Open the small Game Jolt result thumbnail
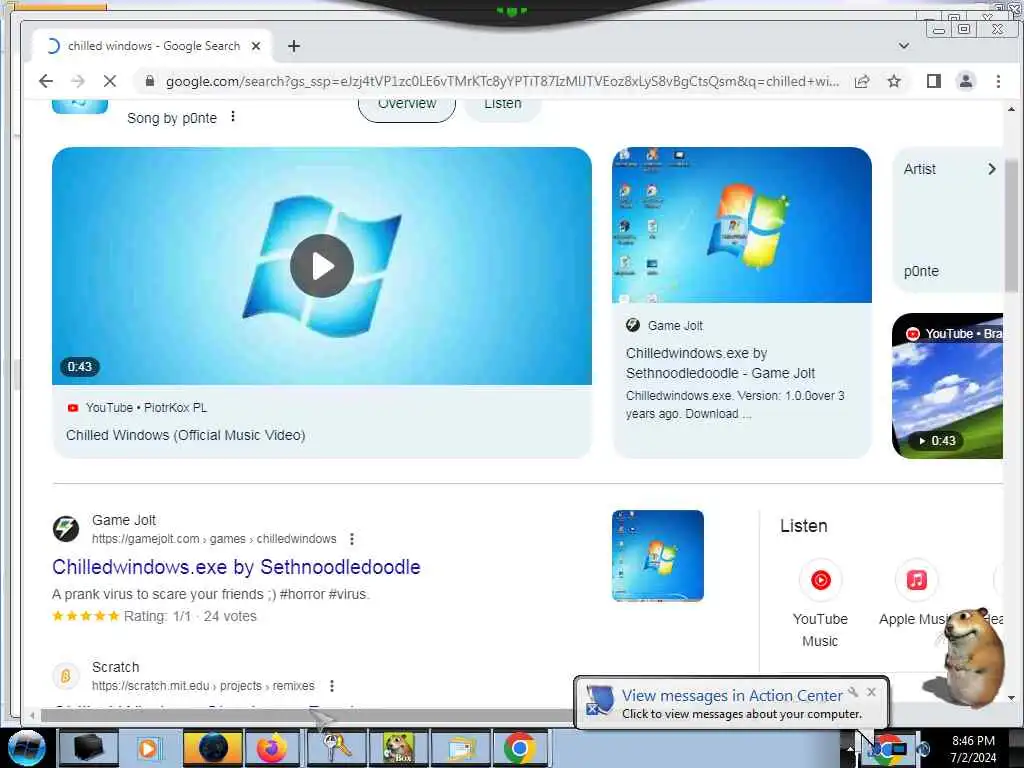The height and width of the screenshot is (768, 1024). pos(658,556)
